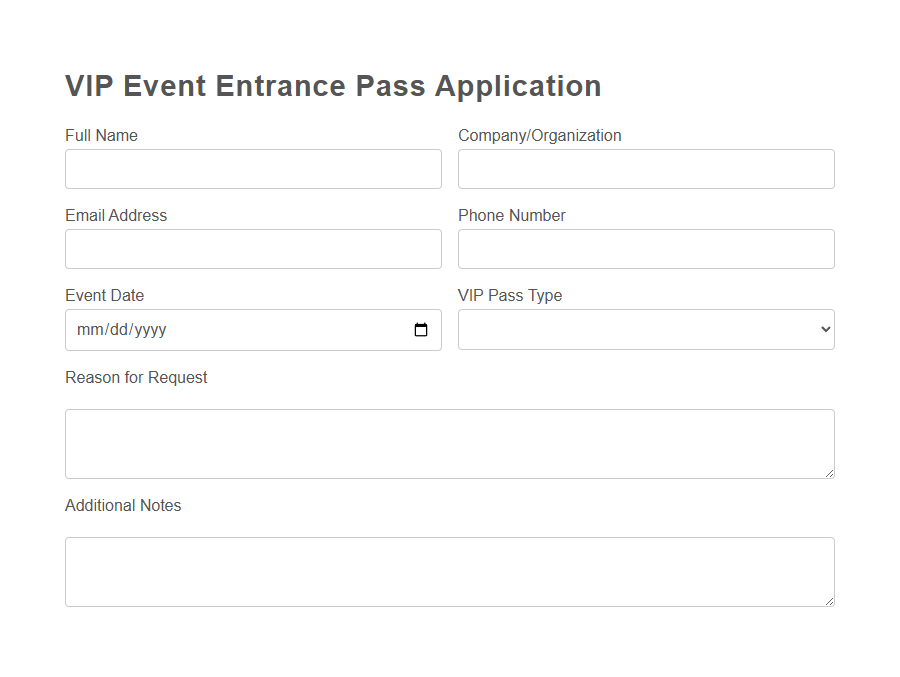
Task: Click the VIP Pass Type dropdown arrow
Action: pos(822,329)
